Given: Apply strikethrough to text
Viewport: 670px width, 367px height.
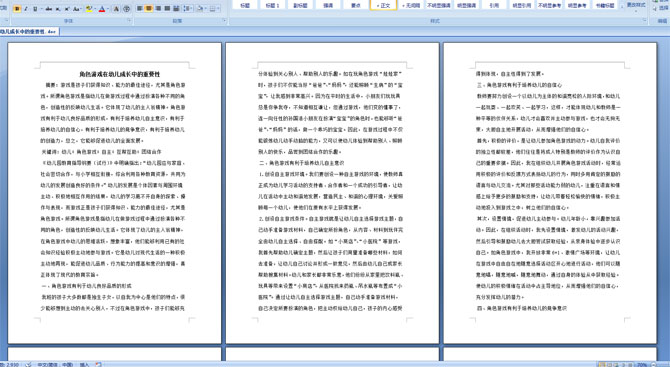Looking at the screenshot, I should [49, 9].
